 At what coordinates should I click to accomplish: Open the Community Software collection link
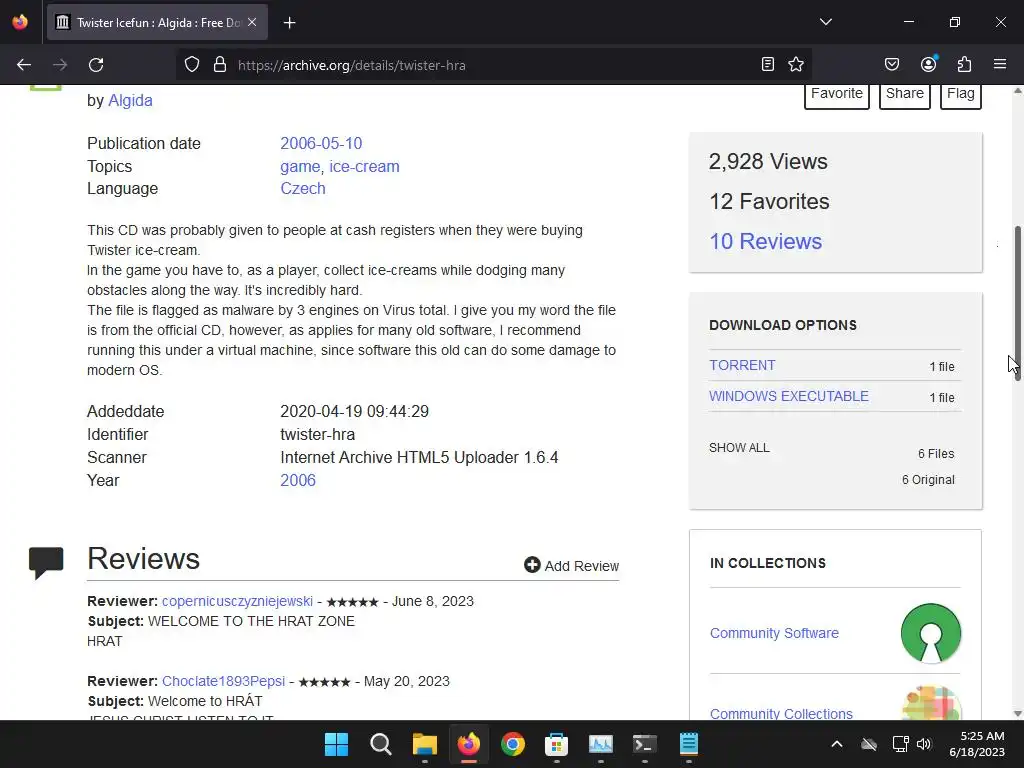pyautogui.click(x=774, y=633)
